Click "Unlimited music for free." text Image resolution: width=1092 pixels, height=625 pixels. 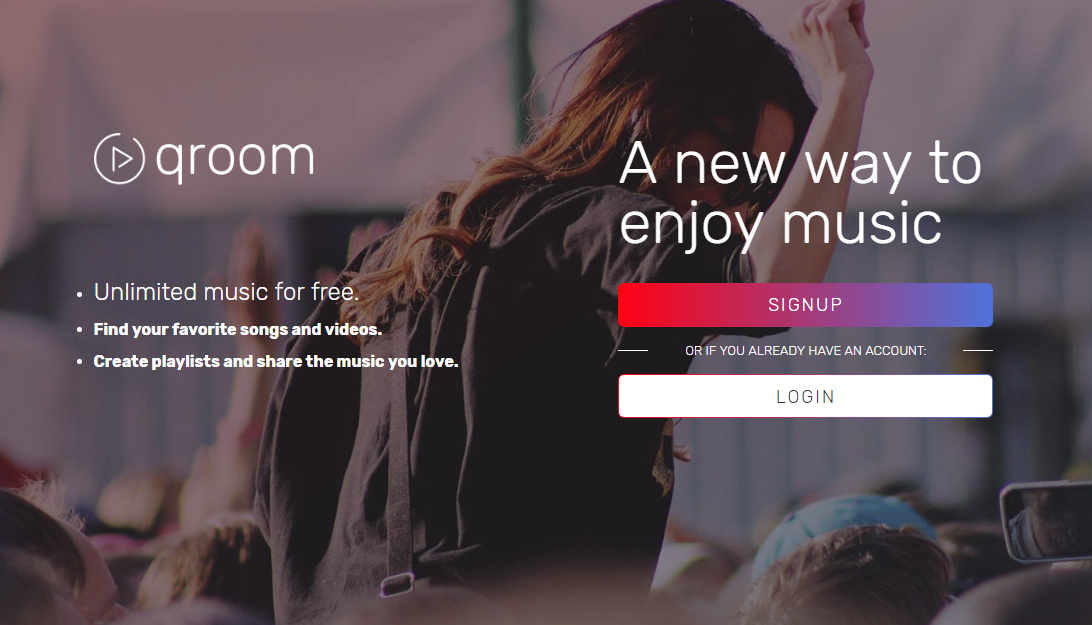click(226, 292)
